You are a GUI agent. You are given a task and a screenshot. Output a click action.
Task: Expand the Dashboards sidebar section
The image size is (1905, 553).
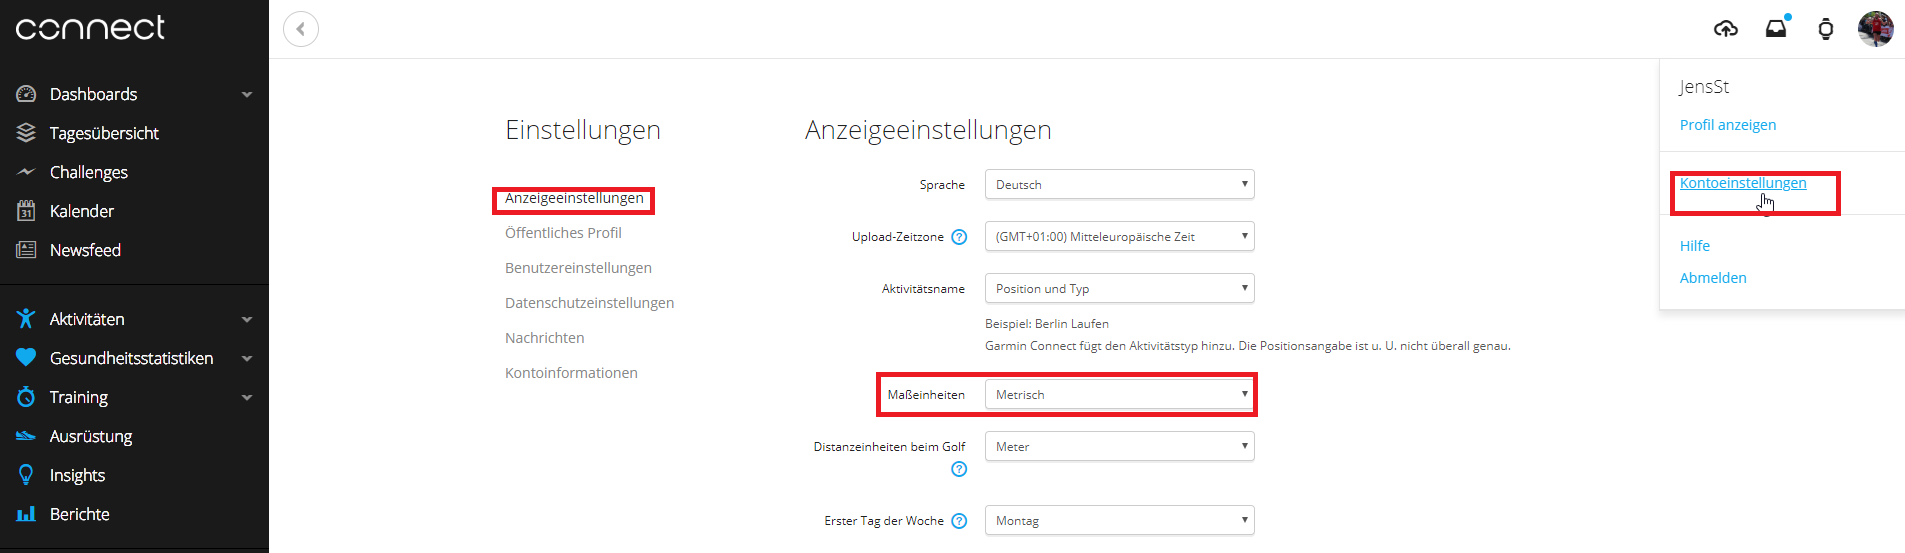(x=246, y=95)
